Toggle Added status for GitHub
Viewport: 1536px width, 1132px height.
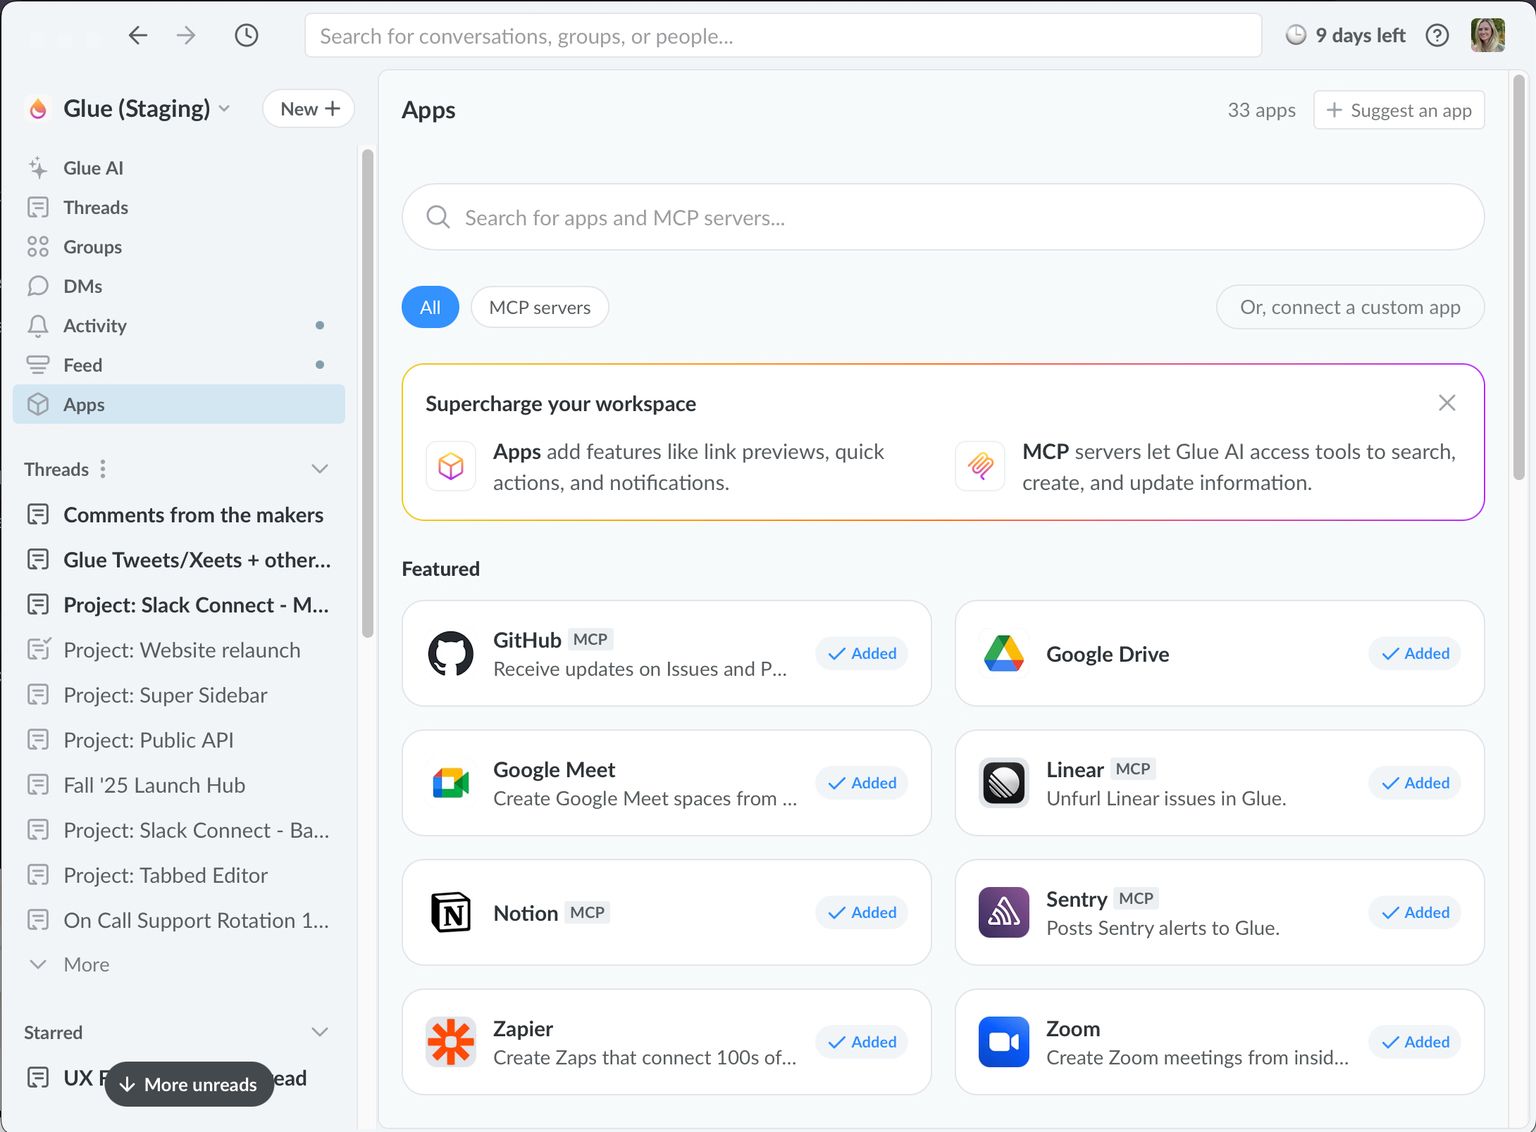(862, 654)
